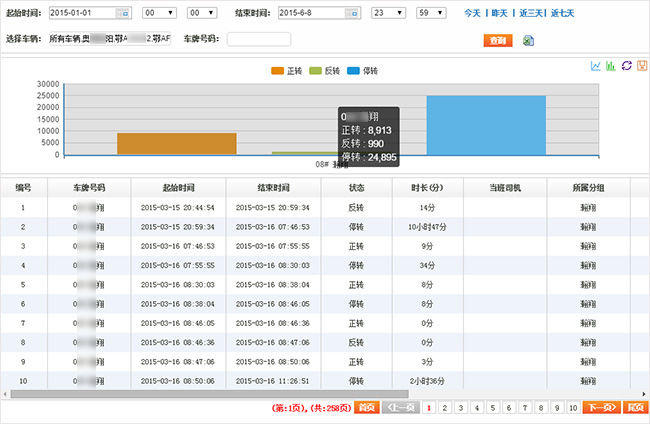Toggle the 正转 orange legend swatch
The image size is (650, 424).
pyautogui.click(x=277, y=71)
